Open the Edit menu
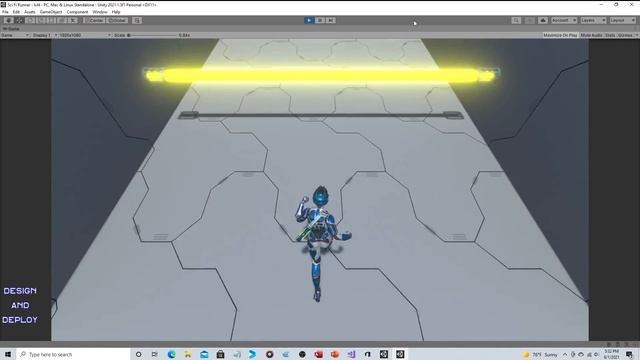 (16, 12)
